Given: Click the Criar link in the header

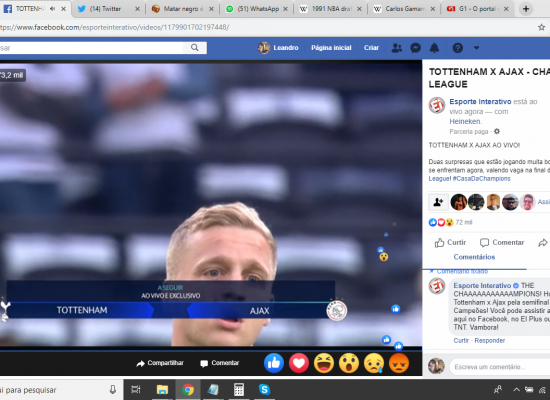Looking at the screenshot, I should point(371,48).
